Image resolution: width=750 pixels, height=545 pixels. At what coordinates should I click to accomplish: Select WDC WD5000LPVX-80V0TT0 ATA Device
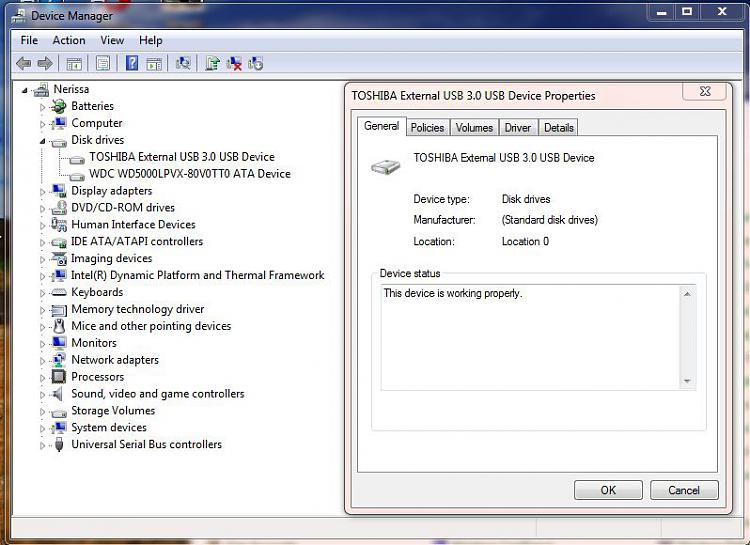coord(190,174)
